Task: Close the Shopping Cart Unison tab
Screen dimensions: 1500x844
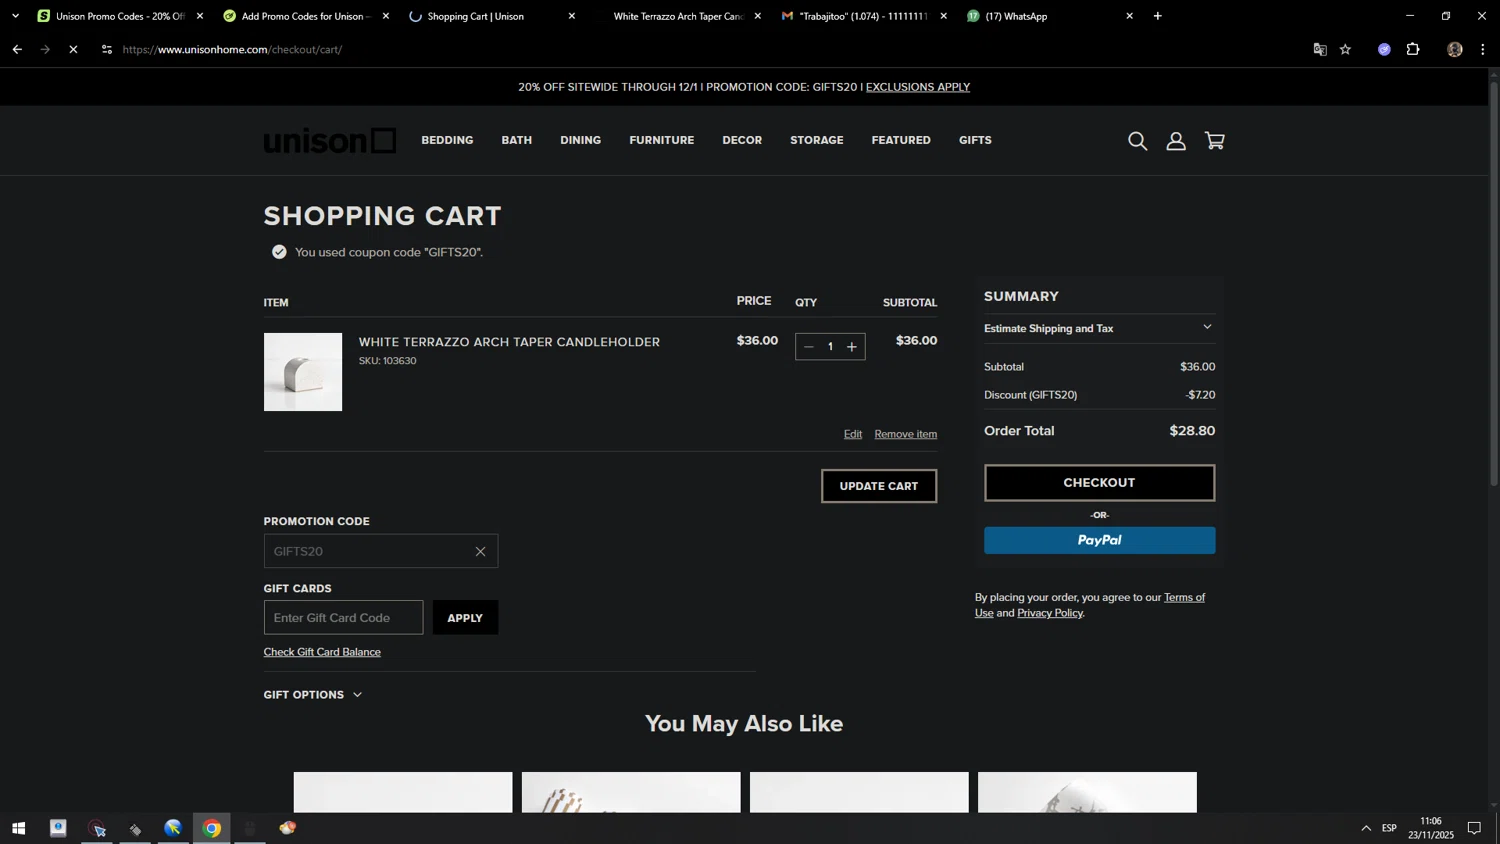Action: coord(572,16)
